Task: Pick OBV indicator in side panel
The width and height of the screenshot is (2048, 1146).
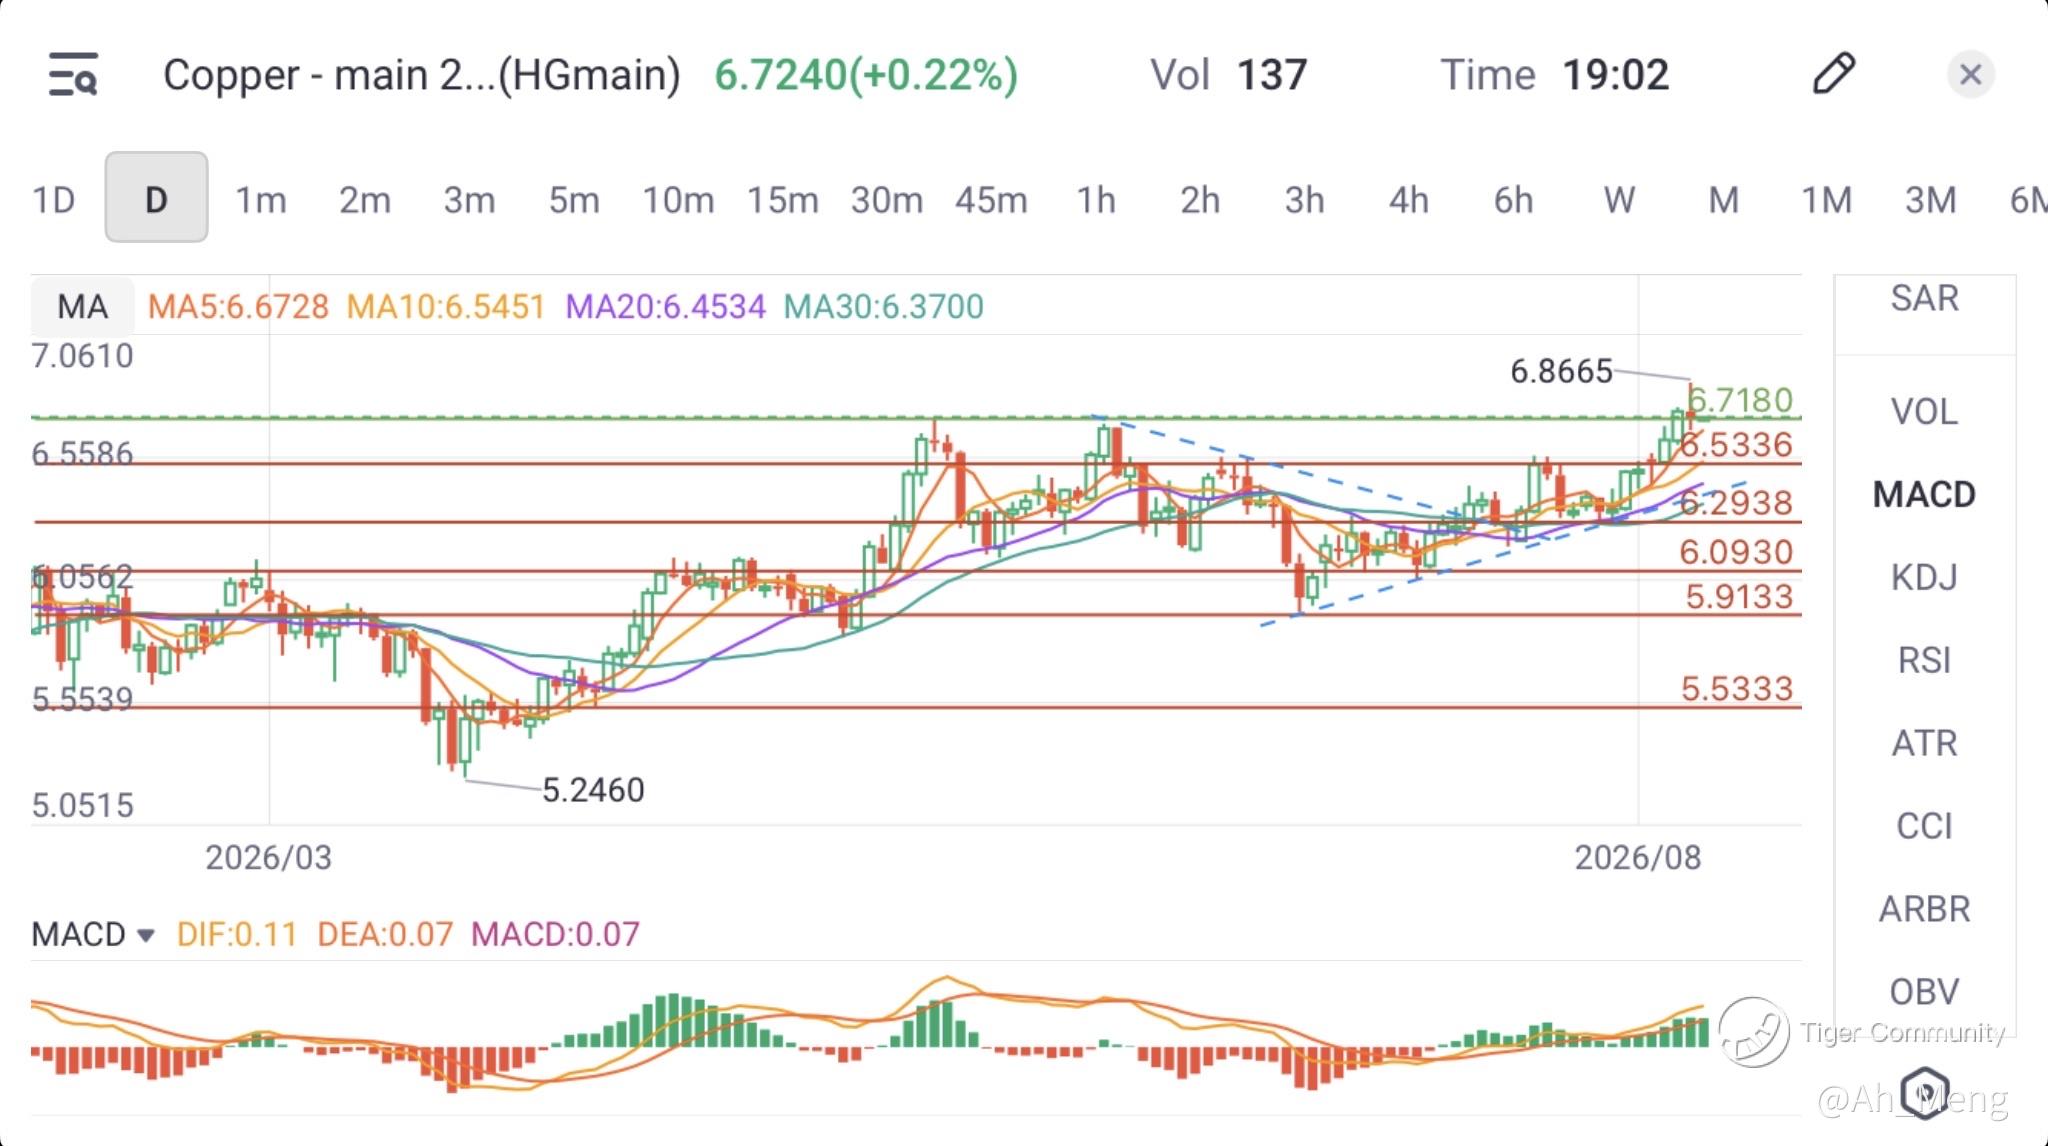Action: click(1925, 992)
